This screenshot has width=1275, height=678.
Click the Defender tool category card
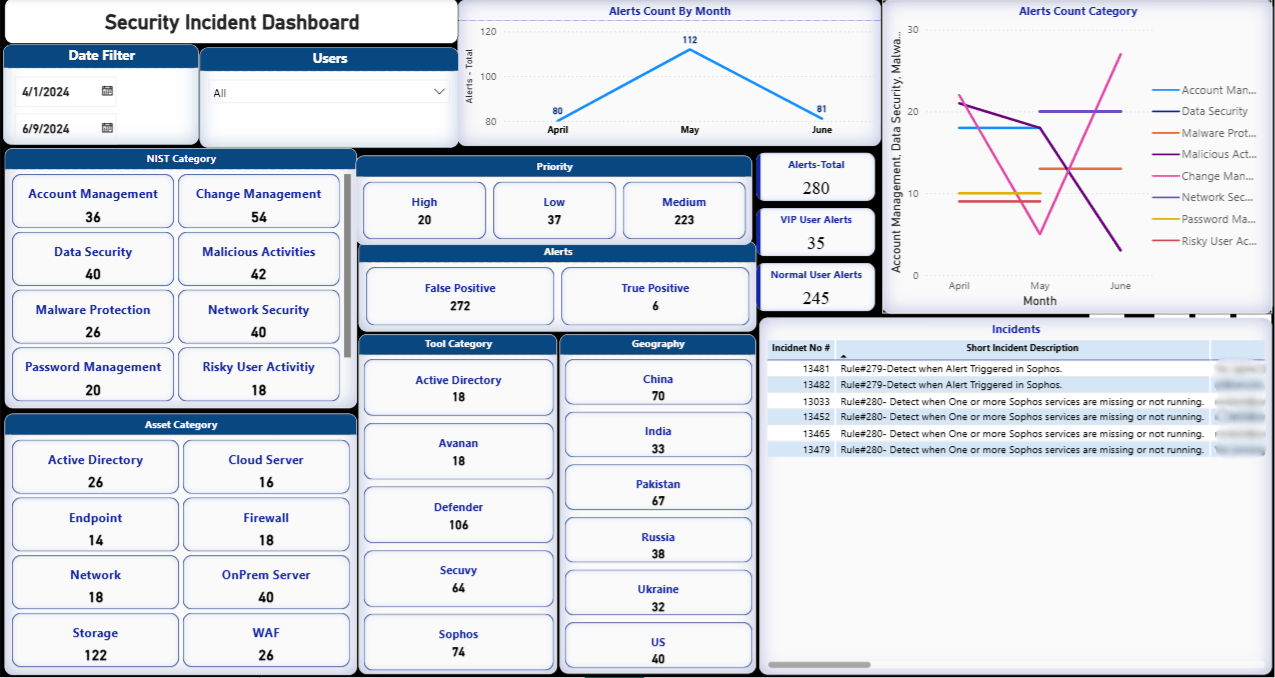point(458,515)
